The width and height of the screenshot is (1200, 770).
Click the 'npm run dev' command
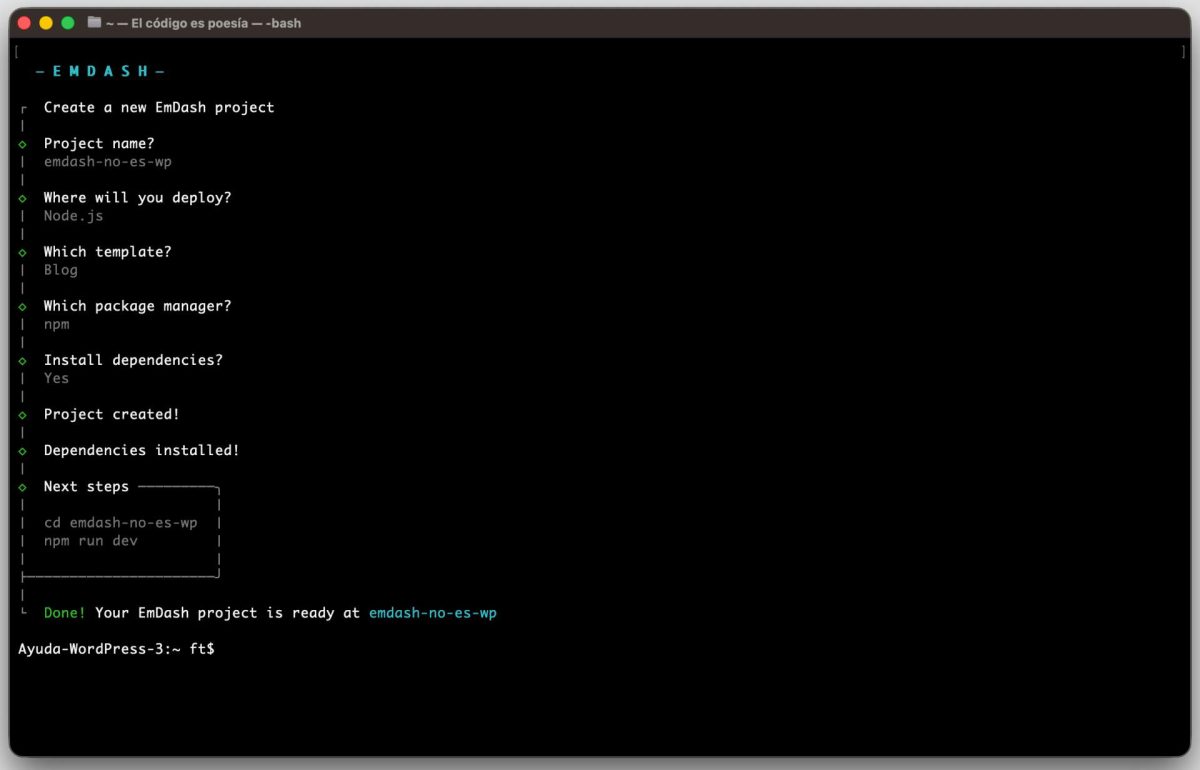point(91,540)
